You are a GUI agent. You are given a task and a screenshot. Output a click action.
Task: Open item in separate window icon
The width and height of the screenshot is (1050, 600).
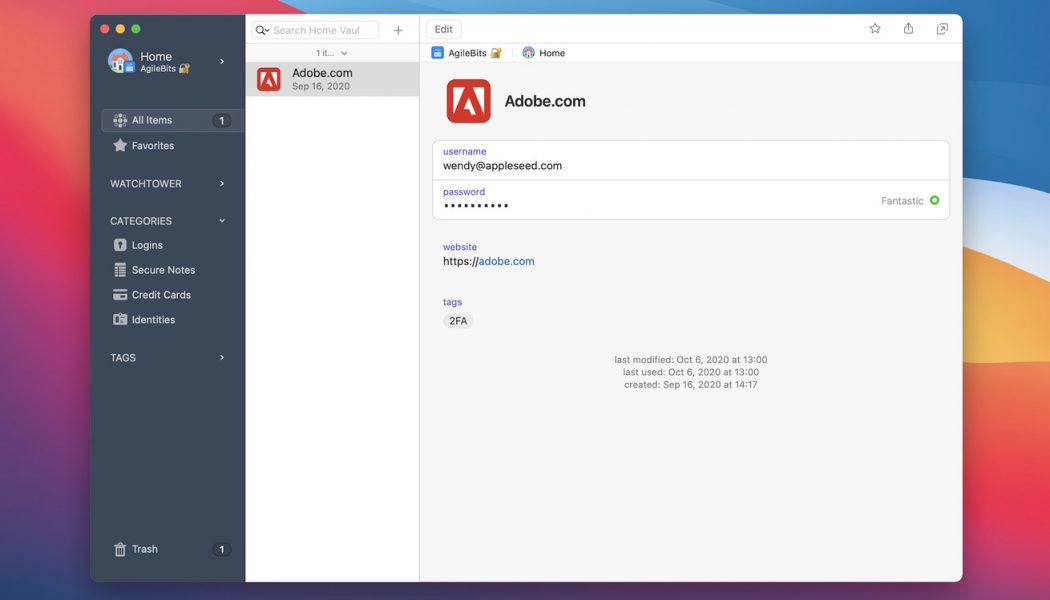point(942,29)
